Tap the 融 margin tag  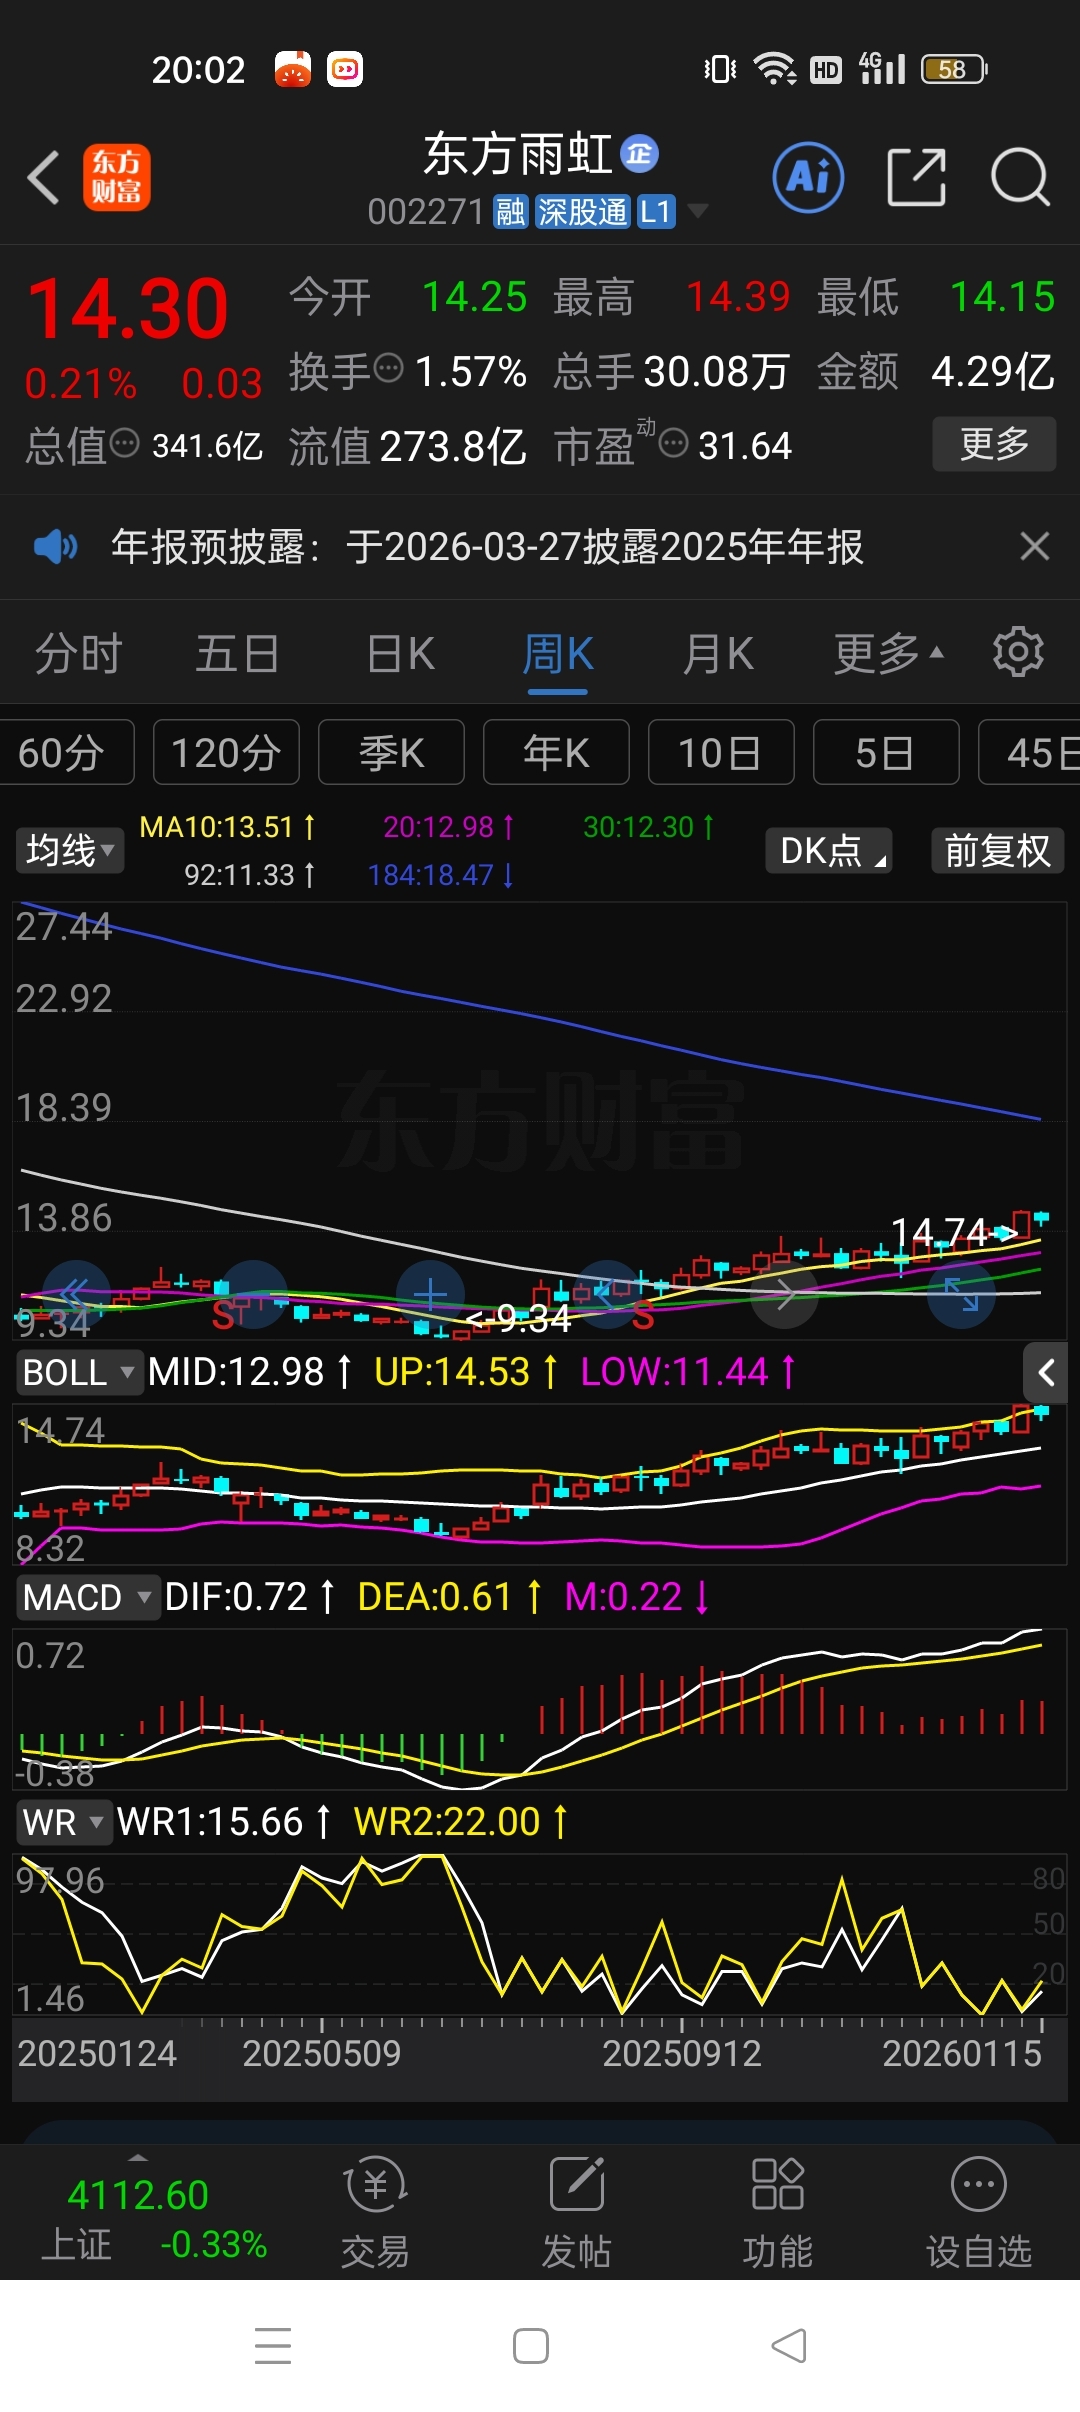point(511,211)
